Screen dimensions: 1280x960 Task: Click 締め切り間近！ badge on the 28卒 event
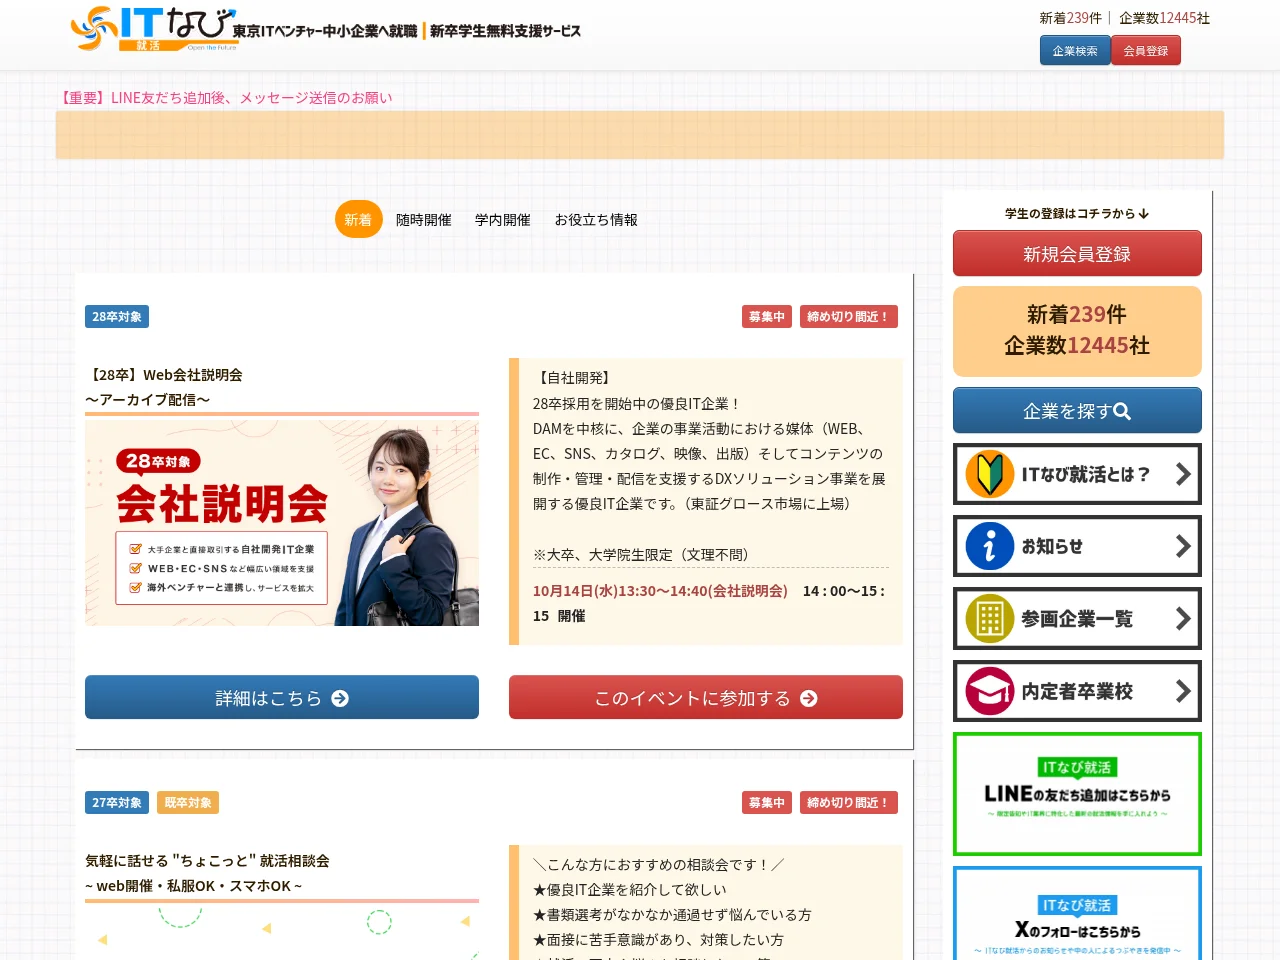[849, 317]
